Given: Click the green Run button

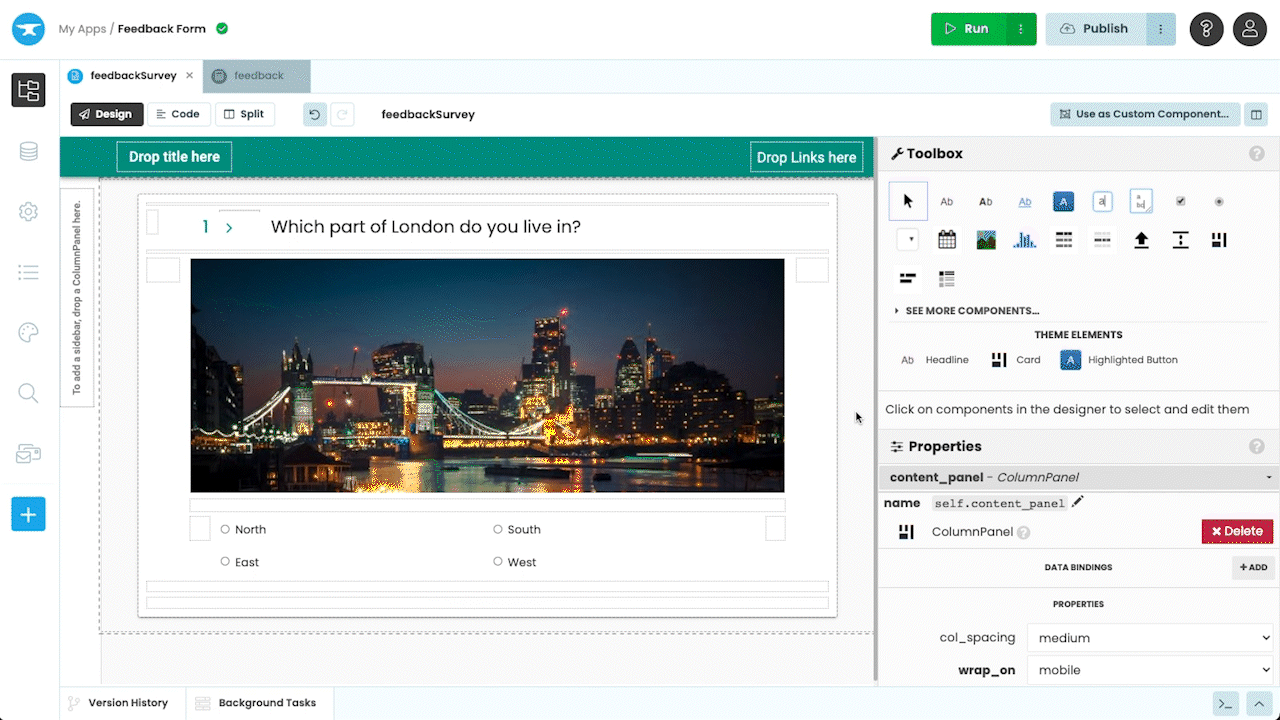Looking at the screenshot, I should coord(968,29).
